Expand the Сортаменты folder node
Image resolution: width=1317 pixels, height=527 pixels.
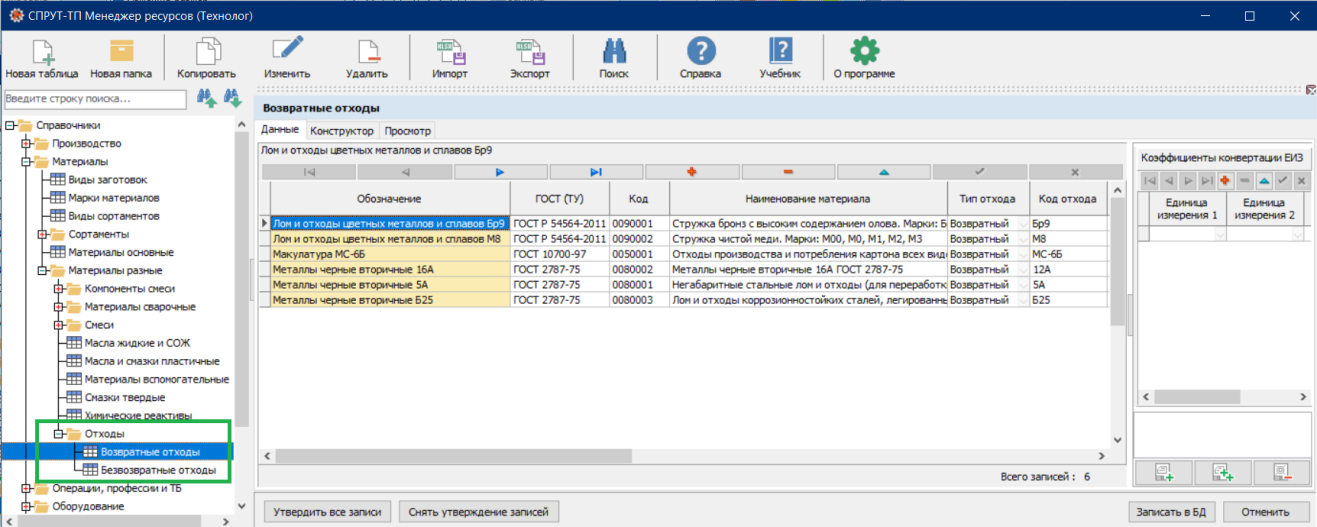pyautogui.click(x=43, y=234)
